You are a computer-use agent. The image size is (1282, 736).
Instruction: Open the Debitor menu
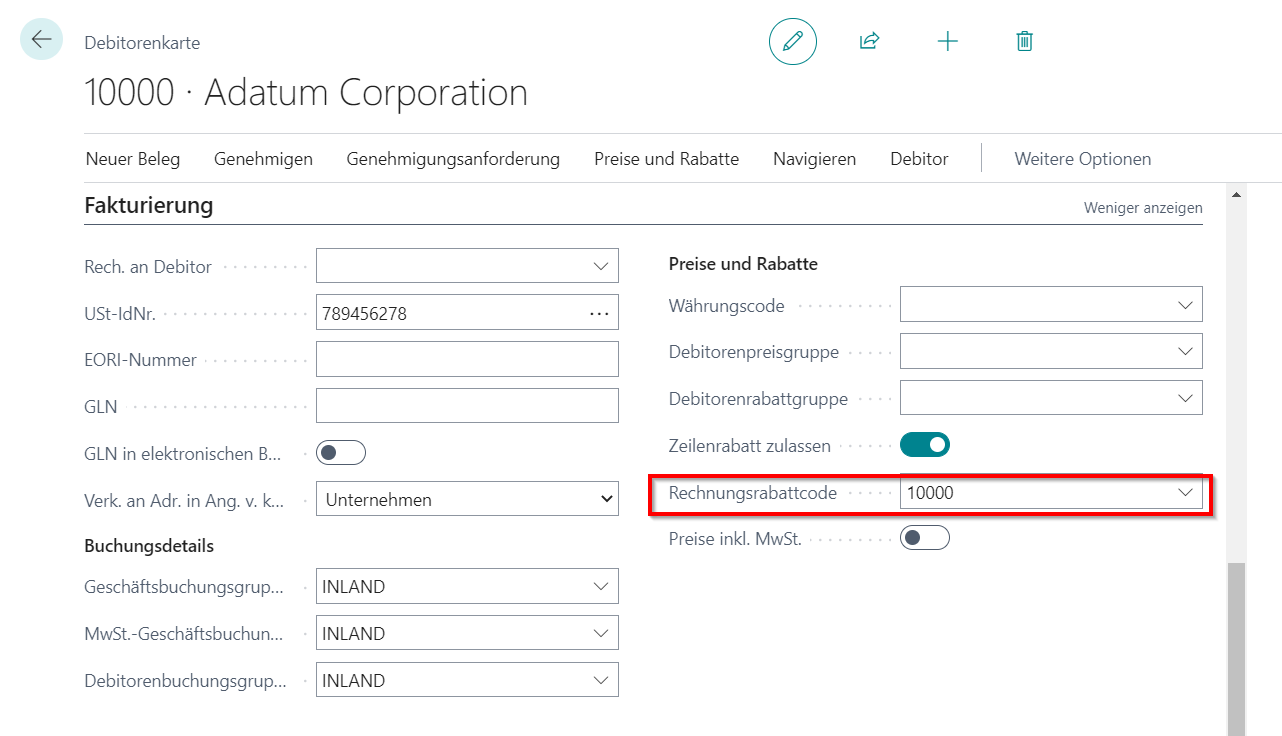click(x=919, y=159)
